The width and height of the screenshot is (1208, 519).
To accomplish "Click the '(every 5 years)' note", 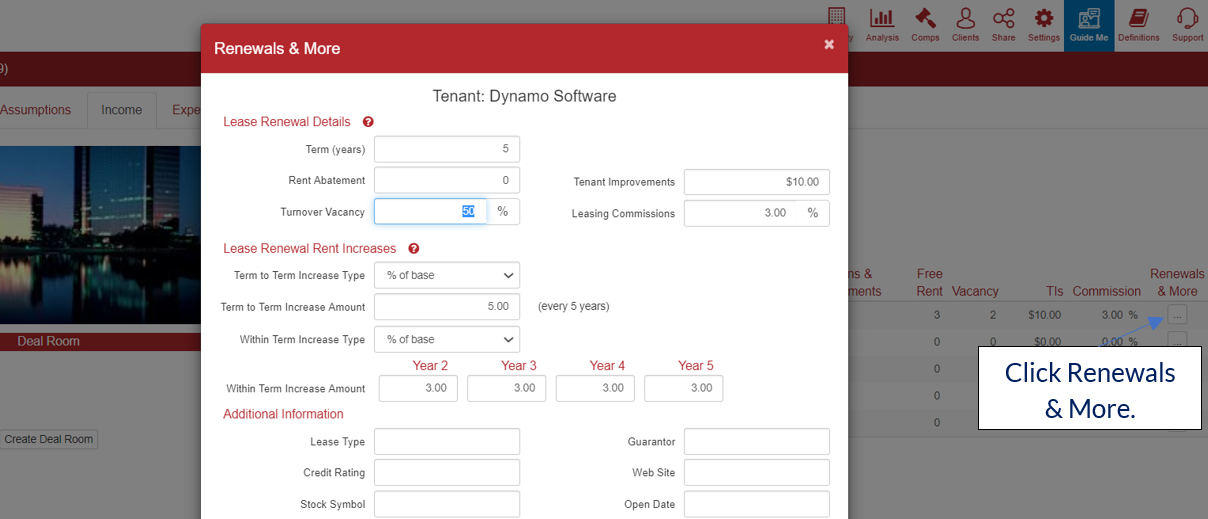I will [573, 306].
